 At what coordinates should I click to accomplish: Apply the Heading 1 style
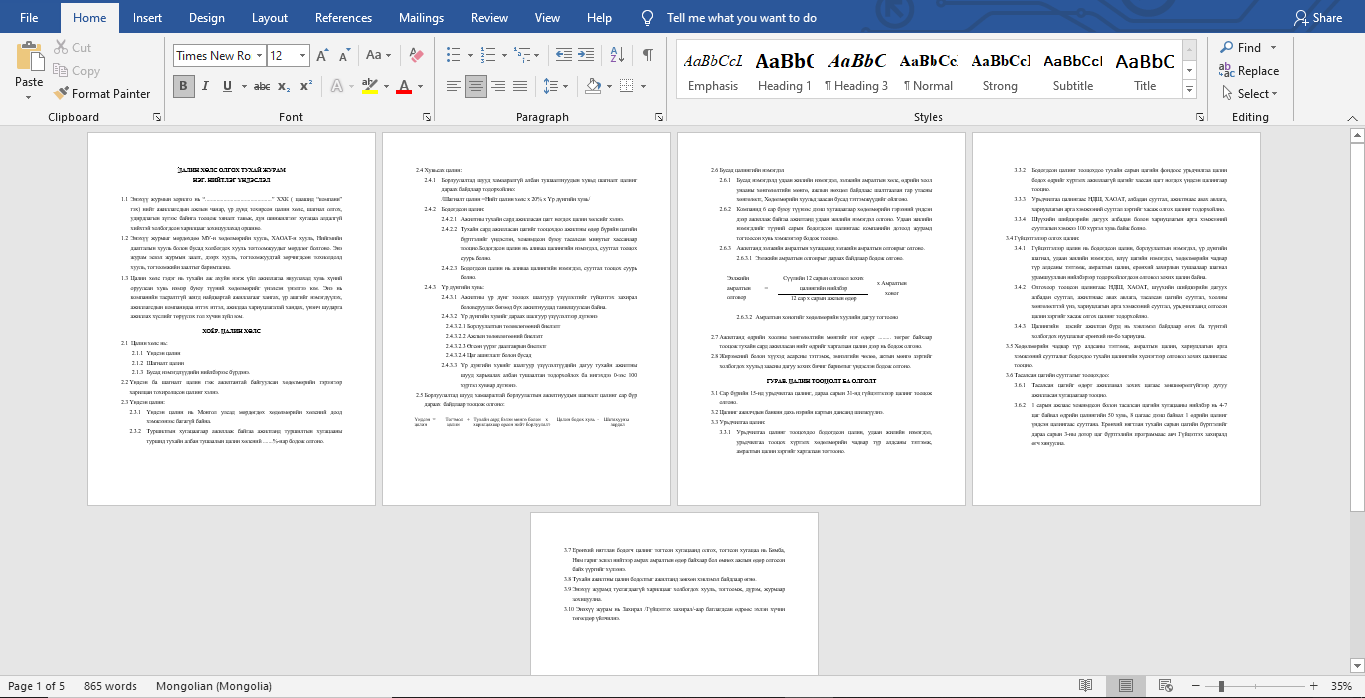784,71
